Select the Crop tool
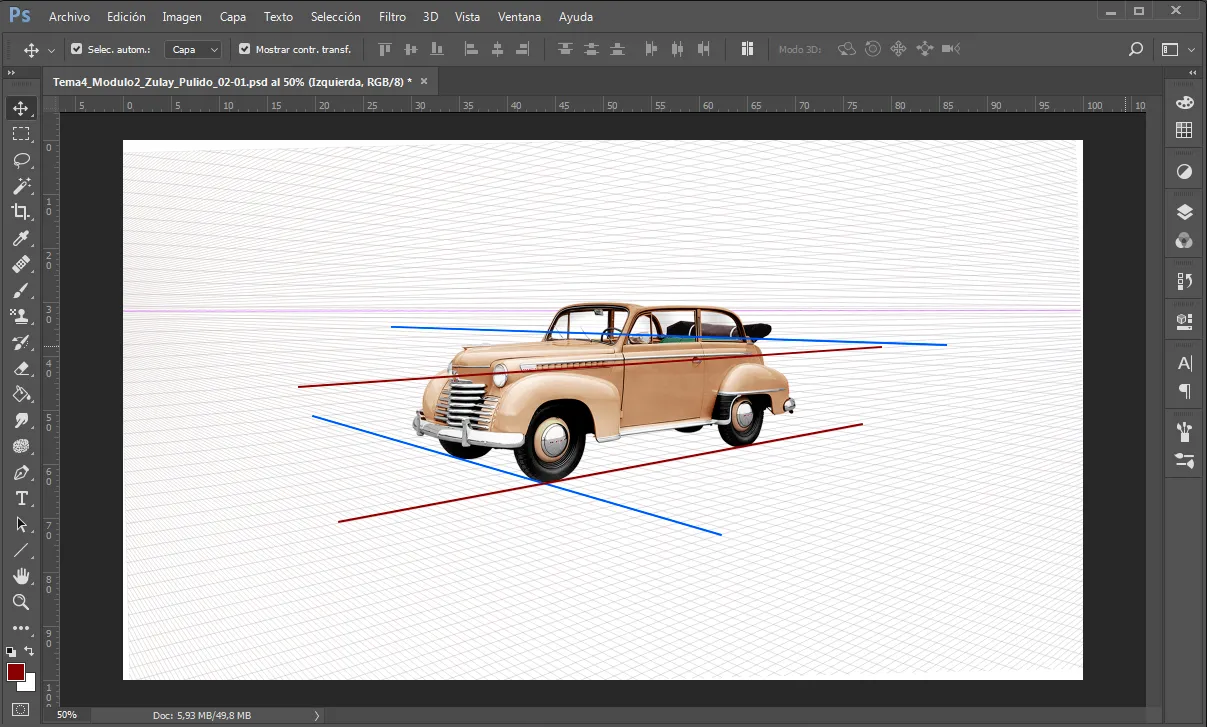 point(21,212)
